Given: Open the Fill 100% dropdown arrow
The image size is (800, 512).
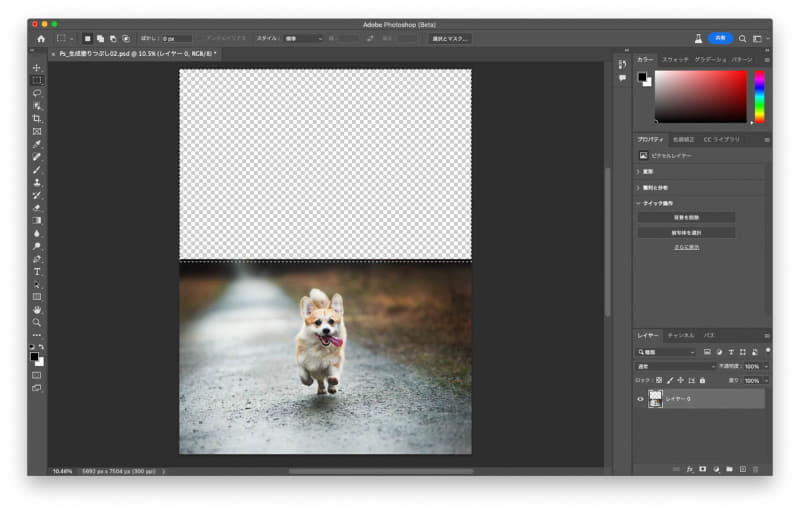Looking at the screenshot, I should pos(766,381).
